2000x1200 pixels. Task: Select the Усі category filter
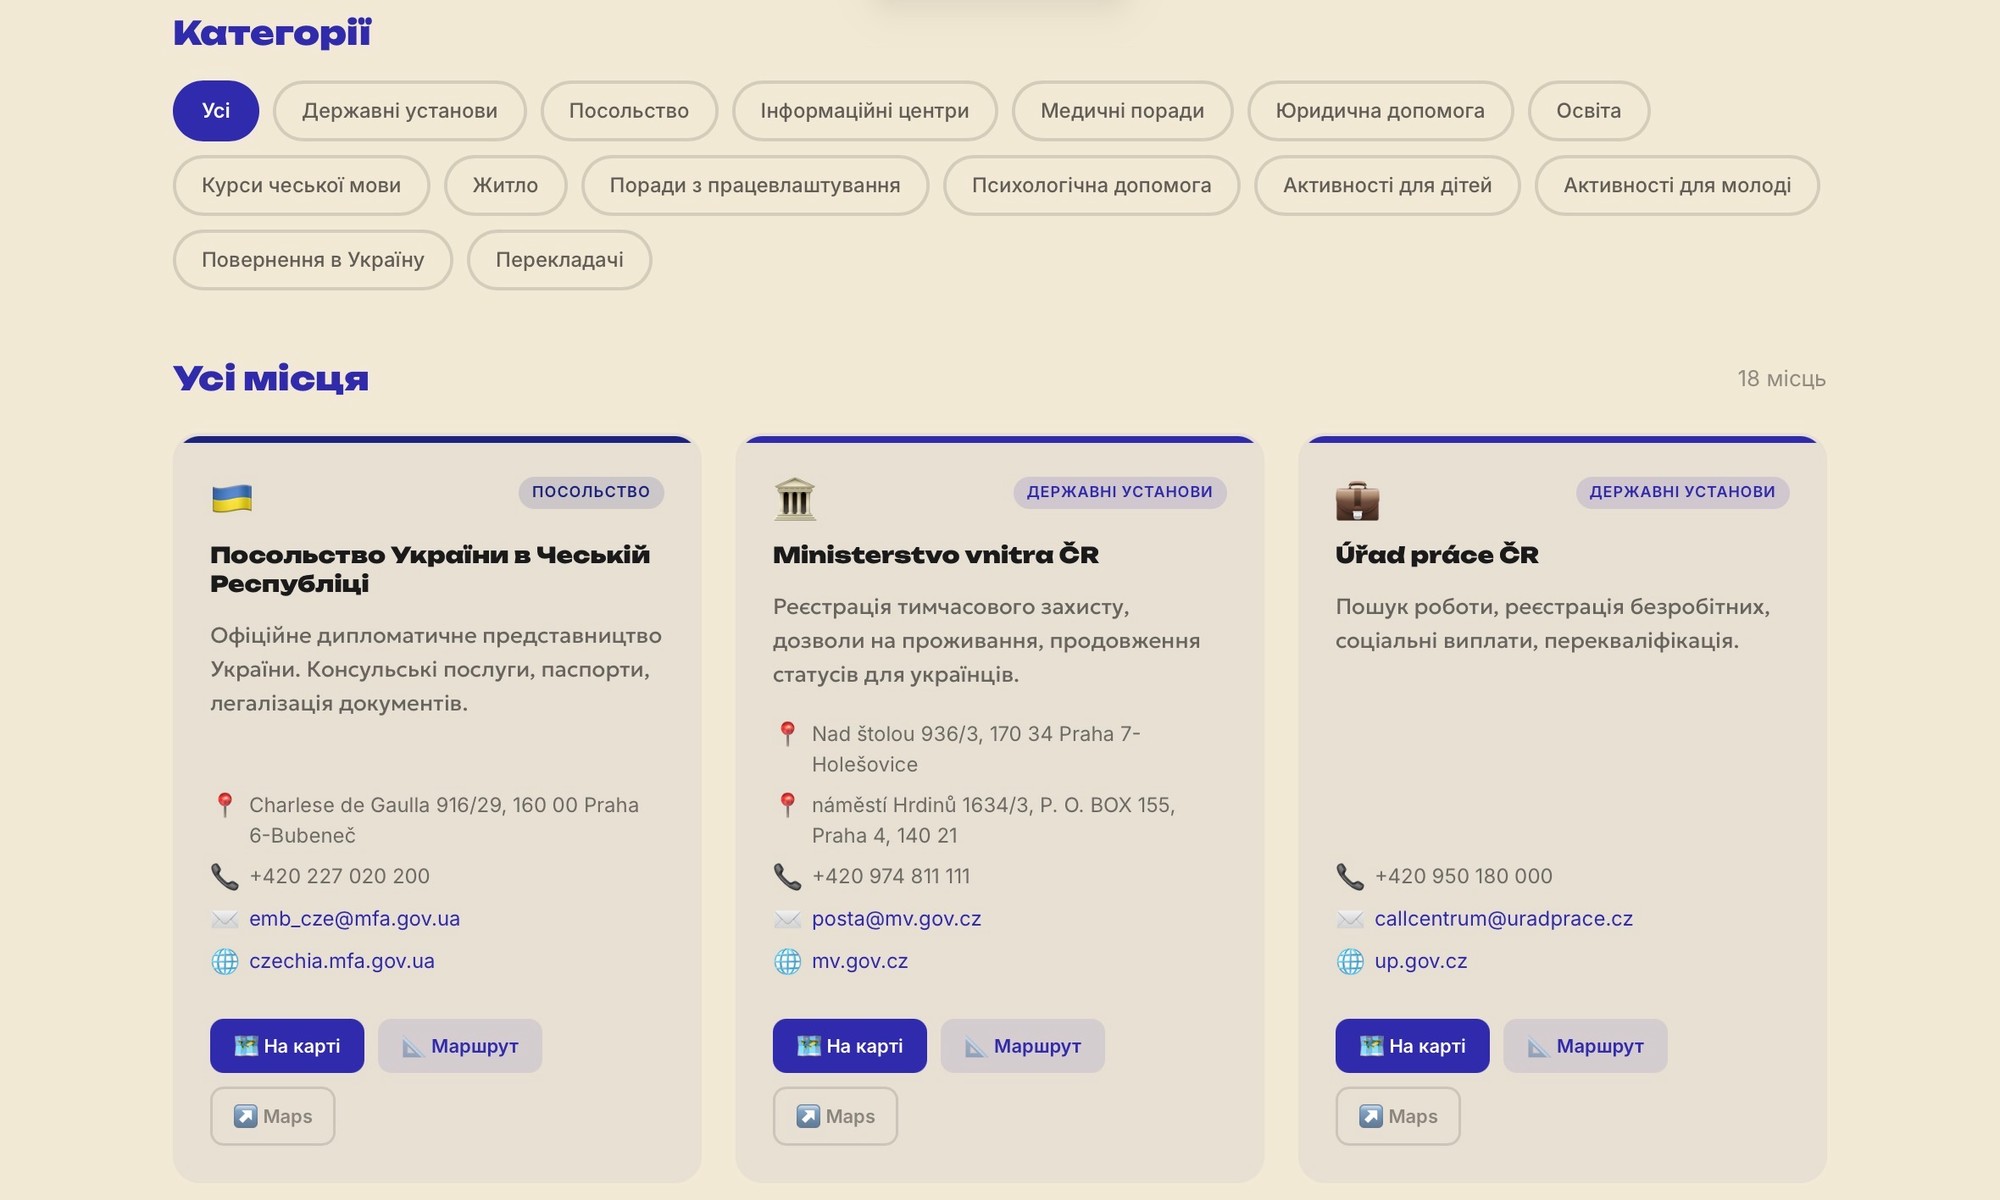pos(216,111)
